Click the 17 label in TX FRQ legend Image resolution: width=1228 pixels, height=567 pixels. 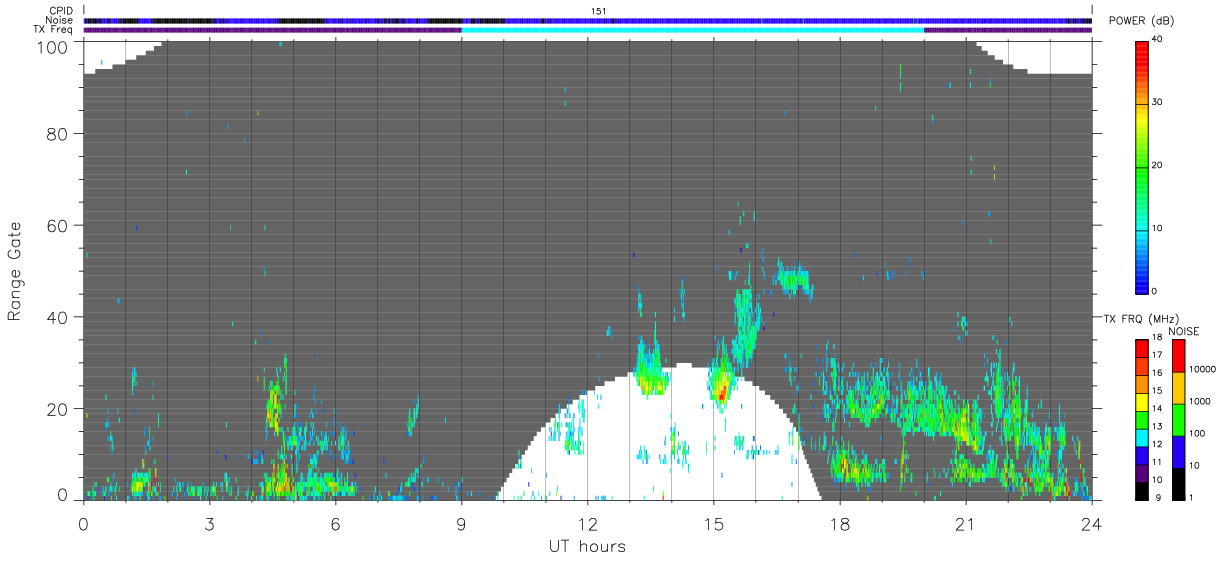[x=1157, y=355]
